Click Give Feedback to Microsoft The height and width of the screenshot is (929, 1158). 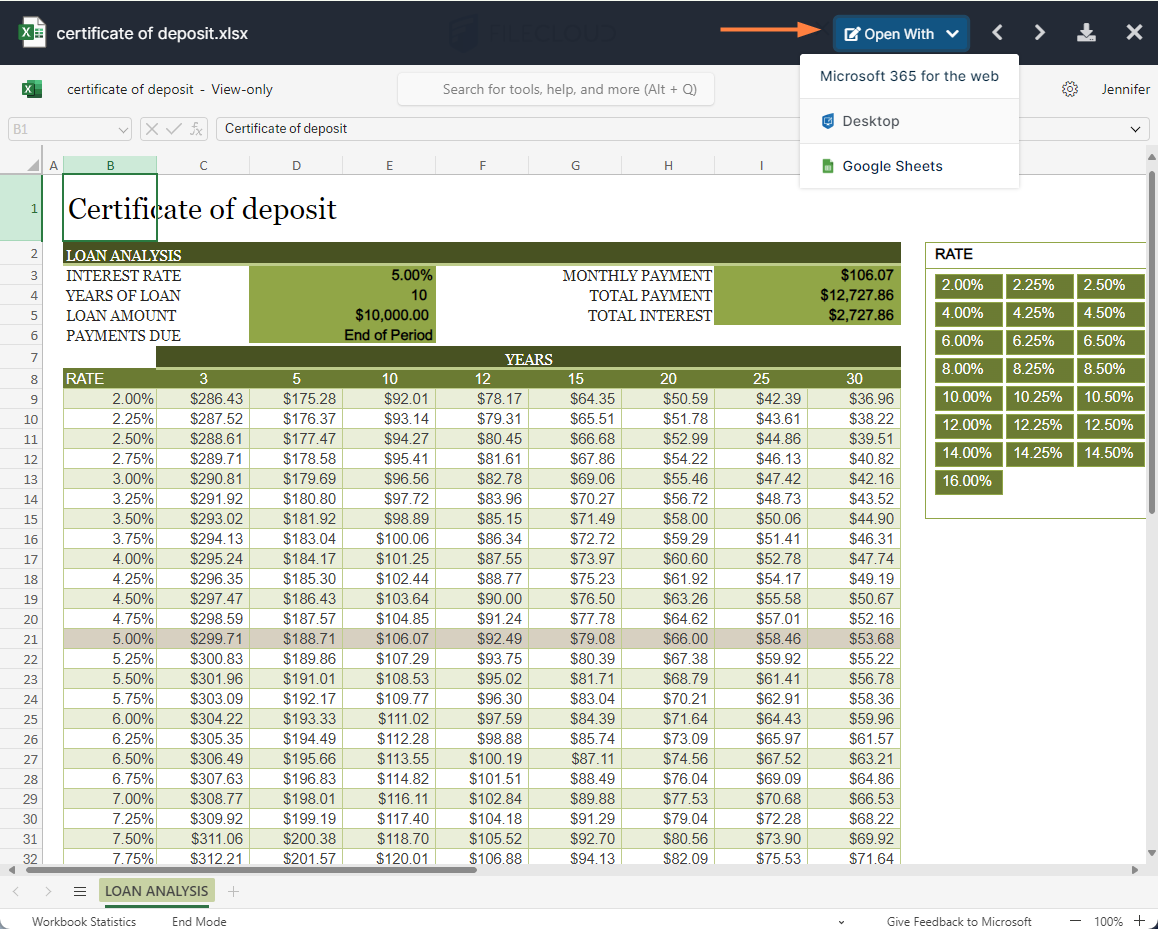tap(958, 921)
